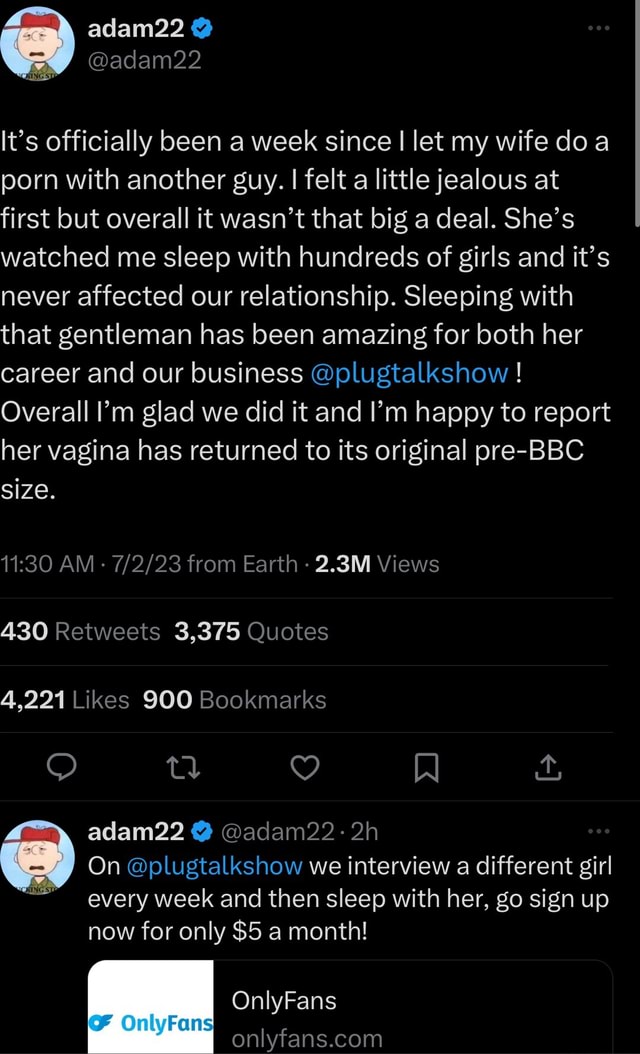Screen dimensions: 640x1054
Task: Click verified badge next to top adam22
Action: pyautogui.click(x=202, y=28)
